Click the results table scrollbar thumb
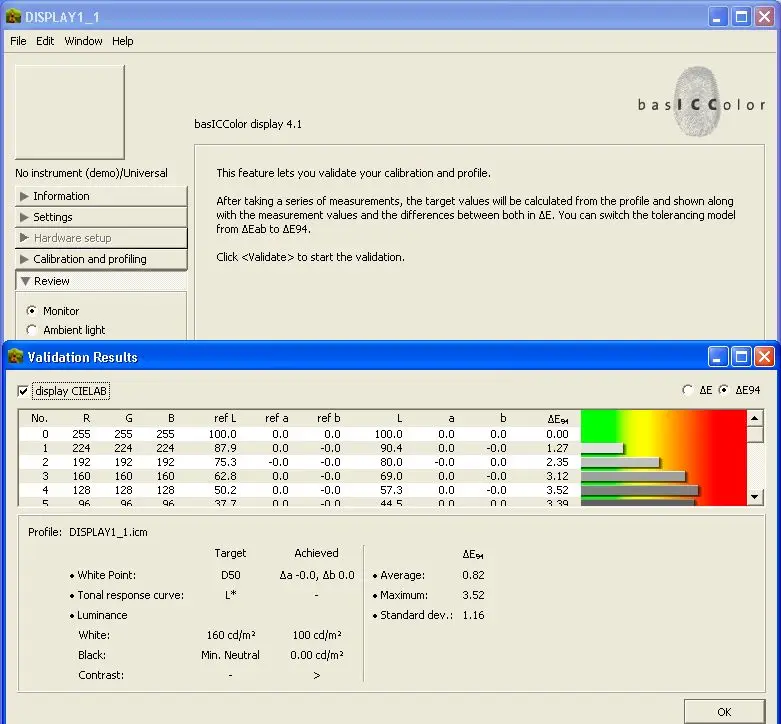This screenshot has width=781, height=724. point(755,434)
